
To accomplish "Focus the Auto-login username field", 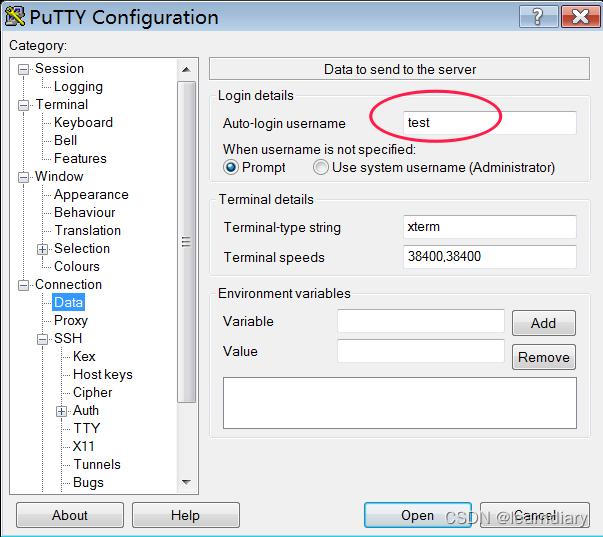I will (x=490, y=123).
